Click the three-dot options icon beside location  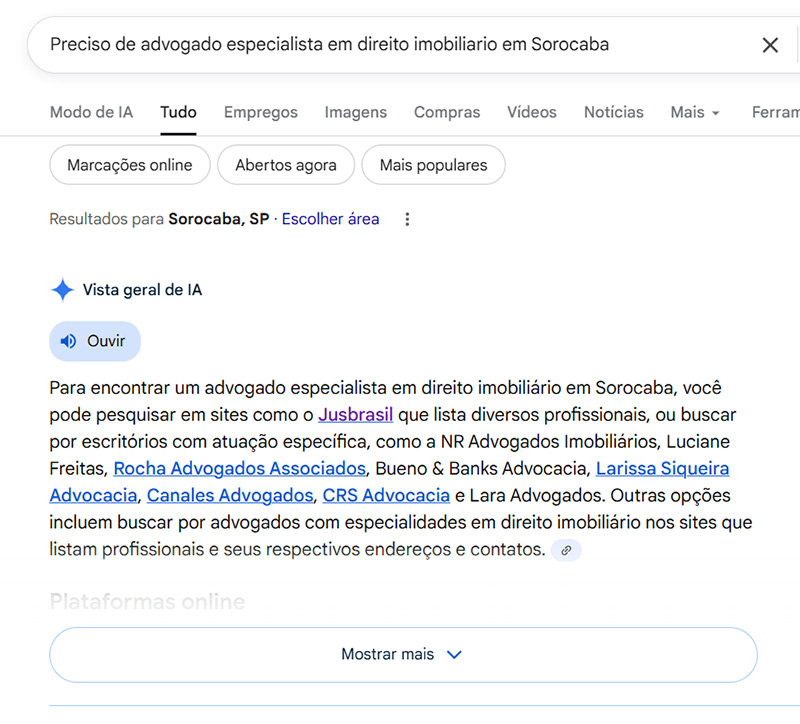pos(407,219)
